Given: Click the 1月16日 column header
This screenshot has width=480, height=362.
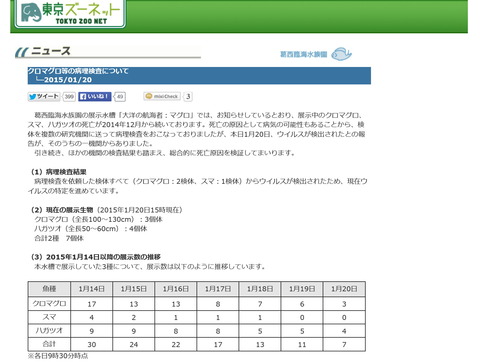Looking at the screenshot, I should point(176,289).
